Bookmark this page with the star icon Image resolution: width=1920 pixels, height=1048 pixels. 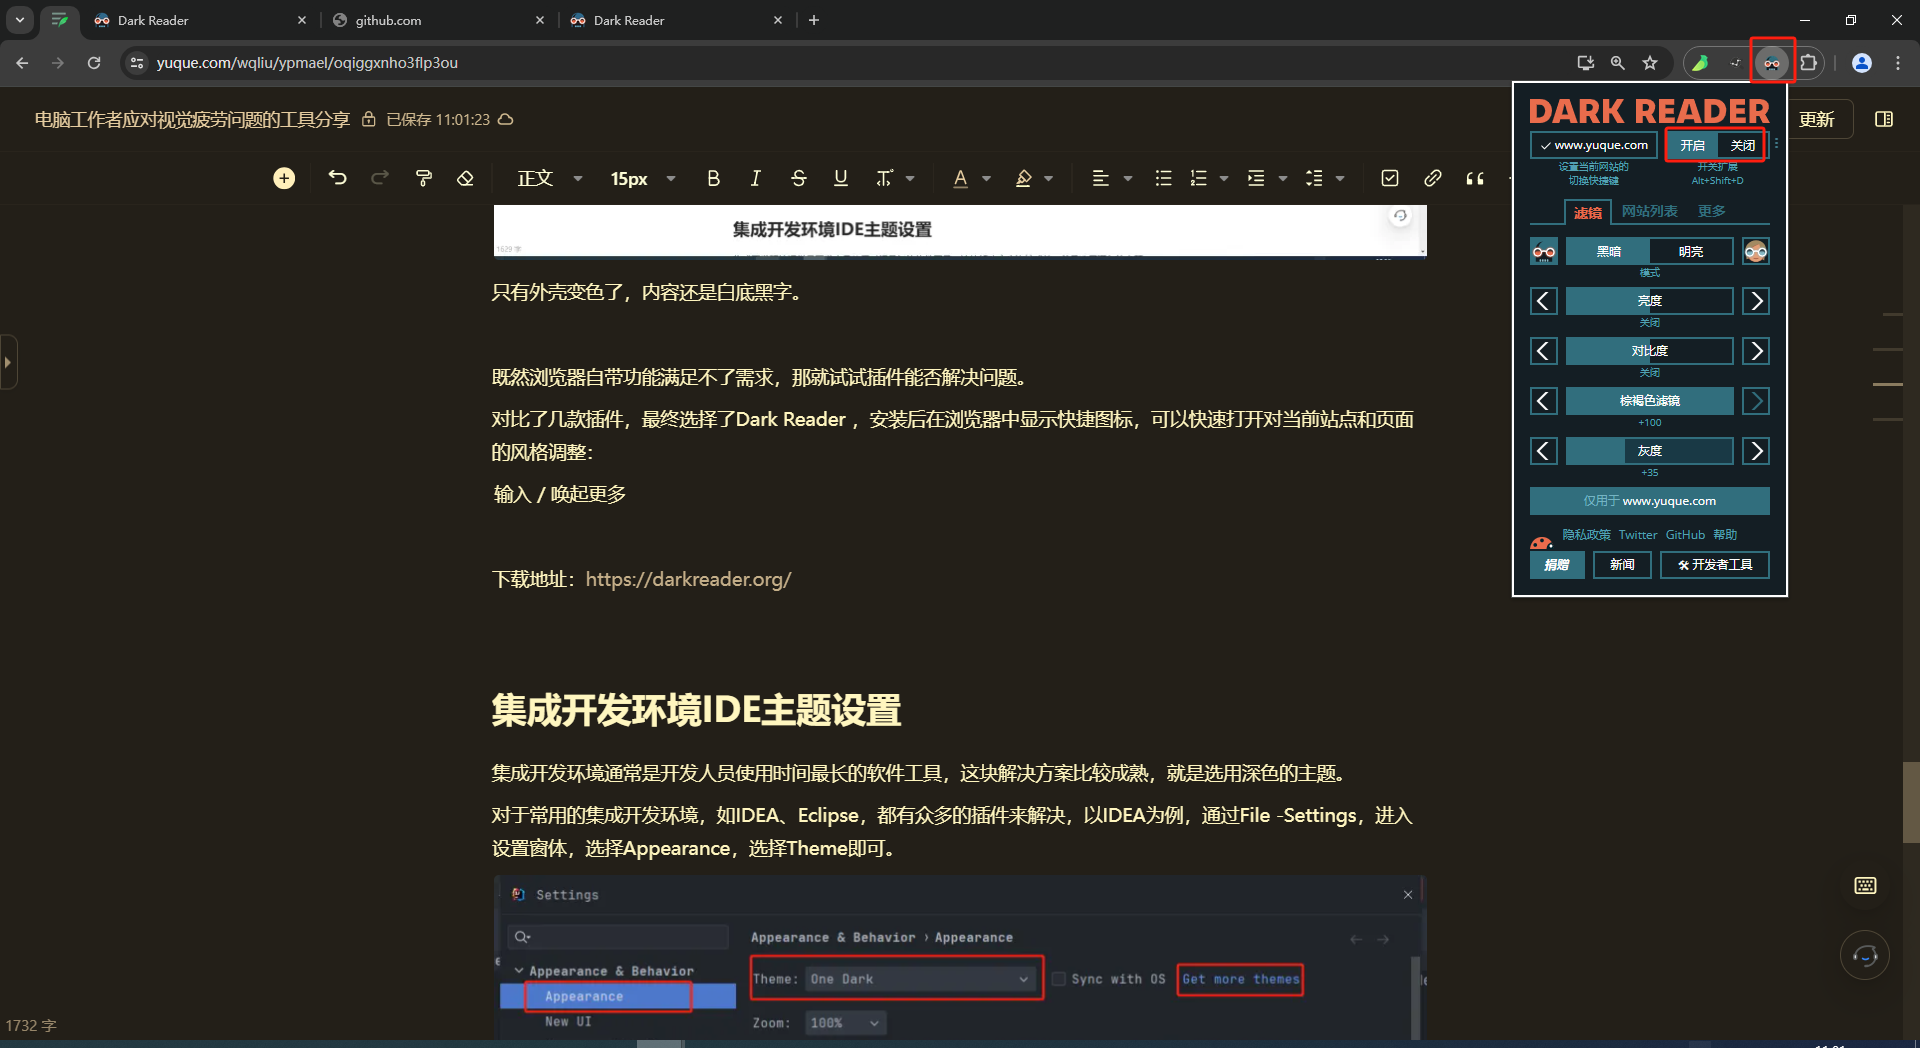pyautogui.click(x=1650, y=63)
